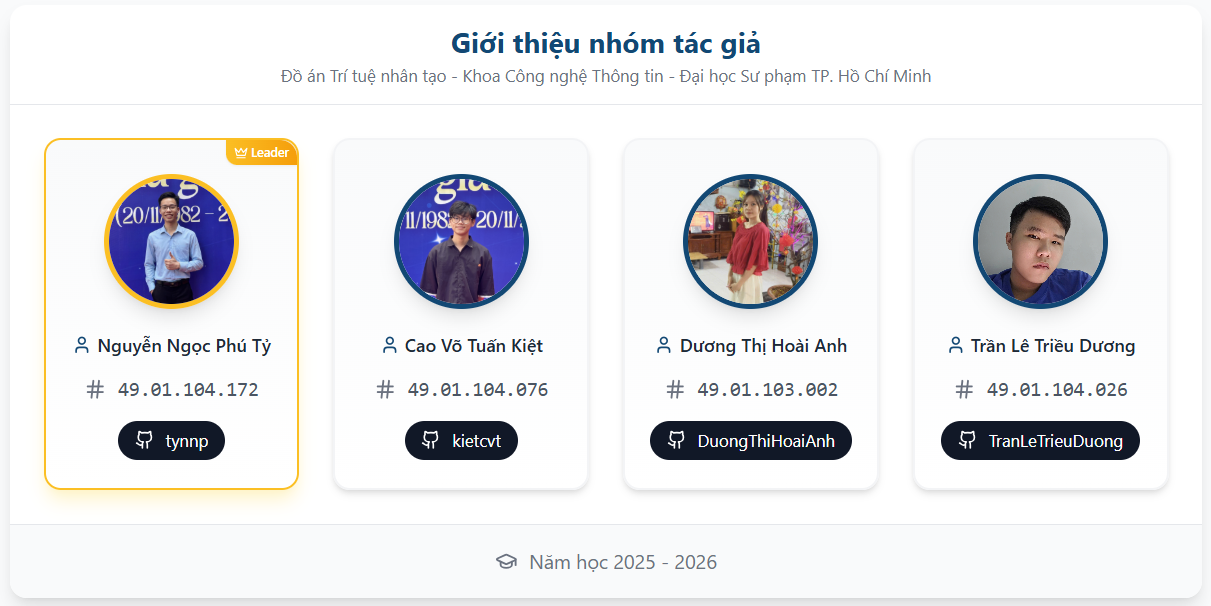Click hash icon next to 49.01.103.002
Image resolution: width=1211 pixels, height=606 pixels.
(675, 390)
